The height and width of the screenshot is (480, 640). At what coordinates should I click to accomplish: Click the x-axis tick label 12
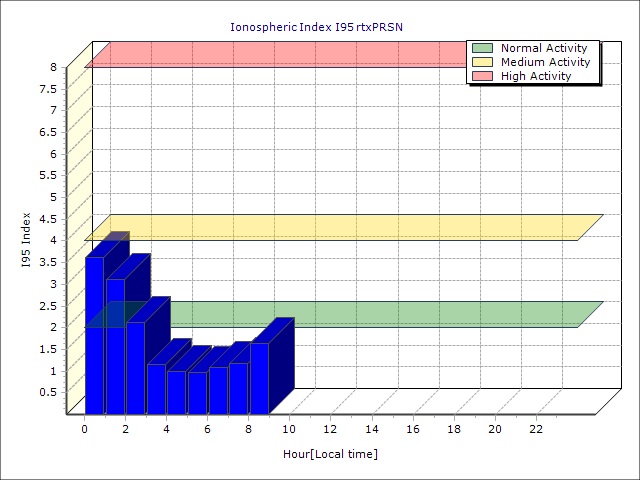point(331,429)
